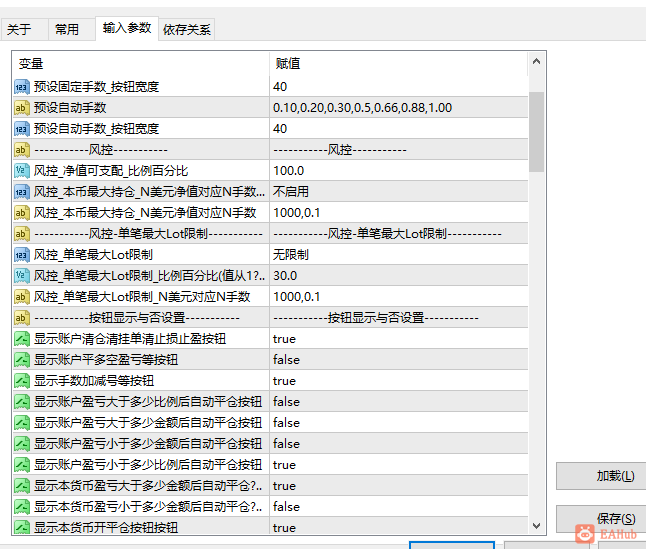Viewport: 646px width, 549px height.
Task: Select the 显示本货币开平仓按钮按钮 variable name
Action: pyautogui.click(x=106, y=528)
